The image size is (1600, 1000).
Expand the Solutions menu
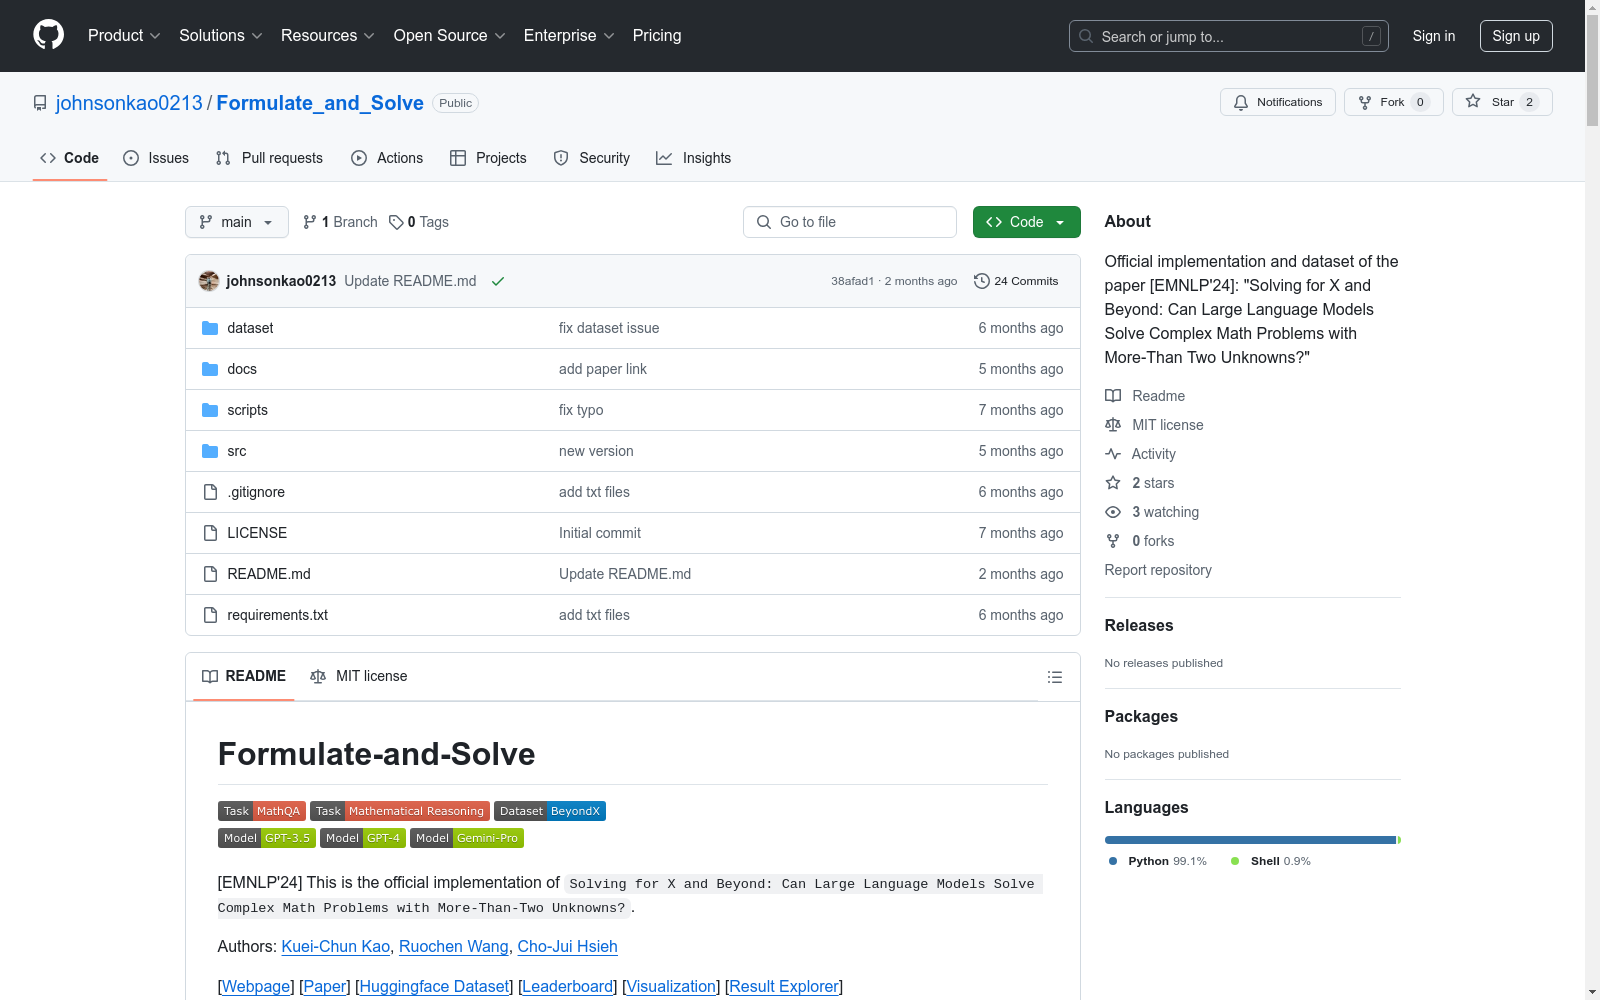[x=221, y=36]
